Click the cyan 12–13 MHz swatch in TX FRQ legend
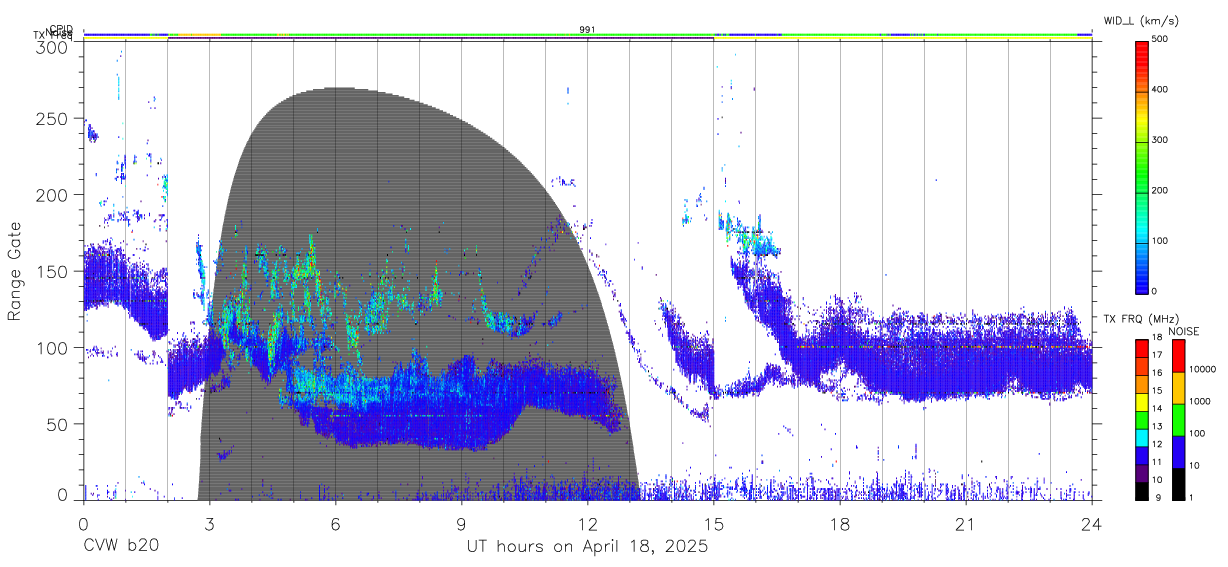The height and width of the screenshot is (567, 1228). tap(1140, 437)
